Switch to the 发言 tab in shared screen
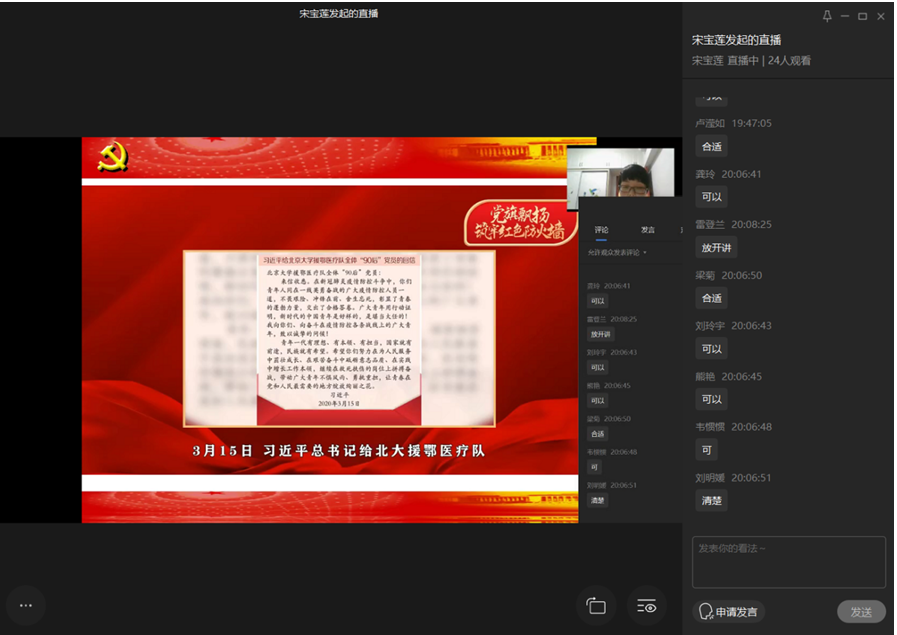897x635 pixels. point(648,230)
